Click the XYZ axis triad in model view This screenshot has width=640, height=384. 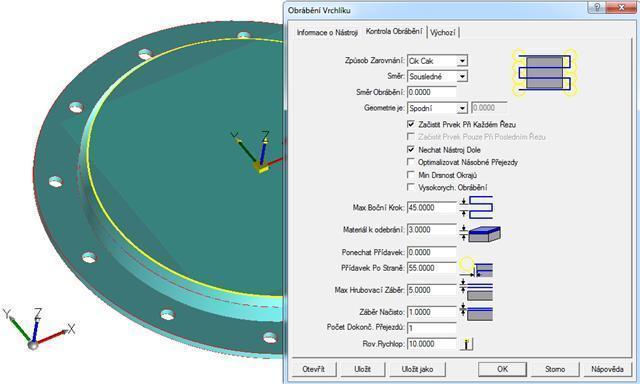39,329
